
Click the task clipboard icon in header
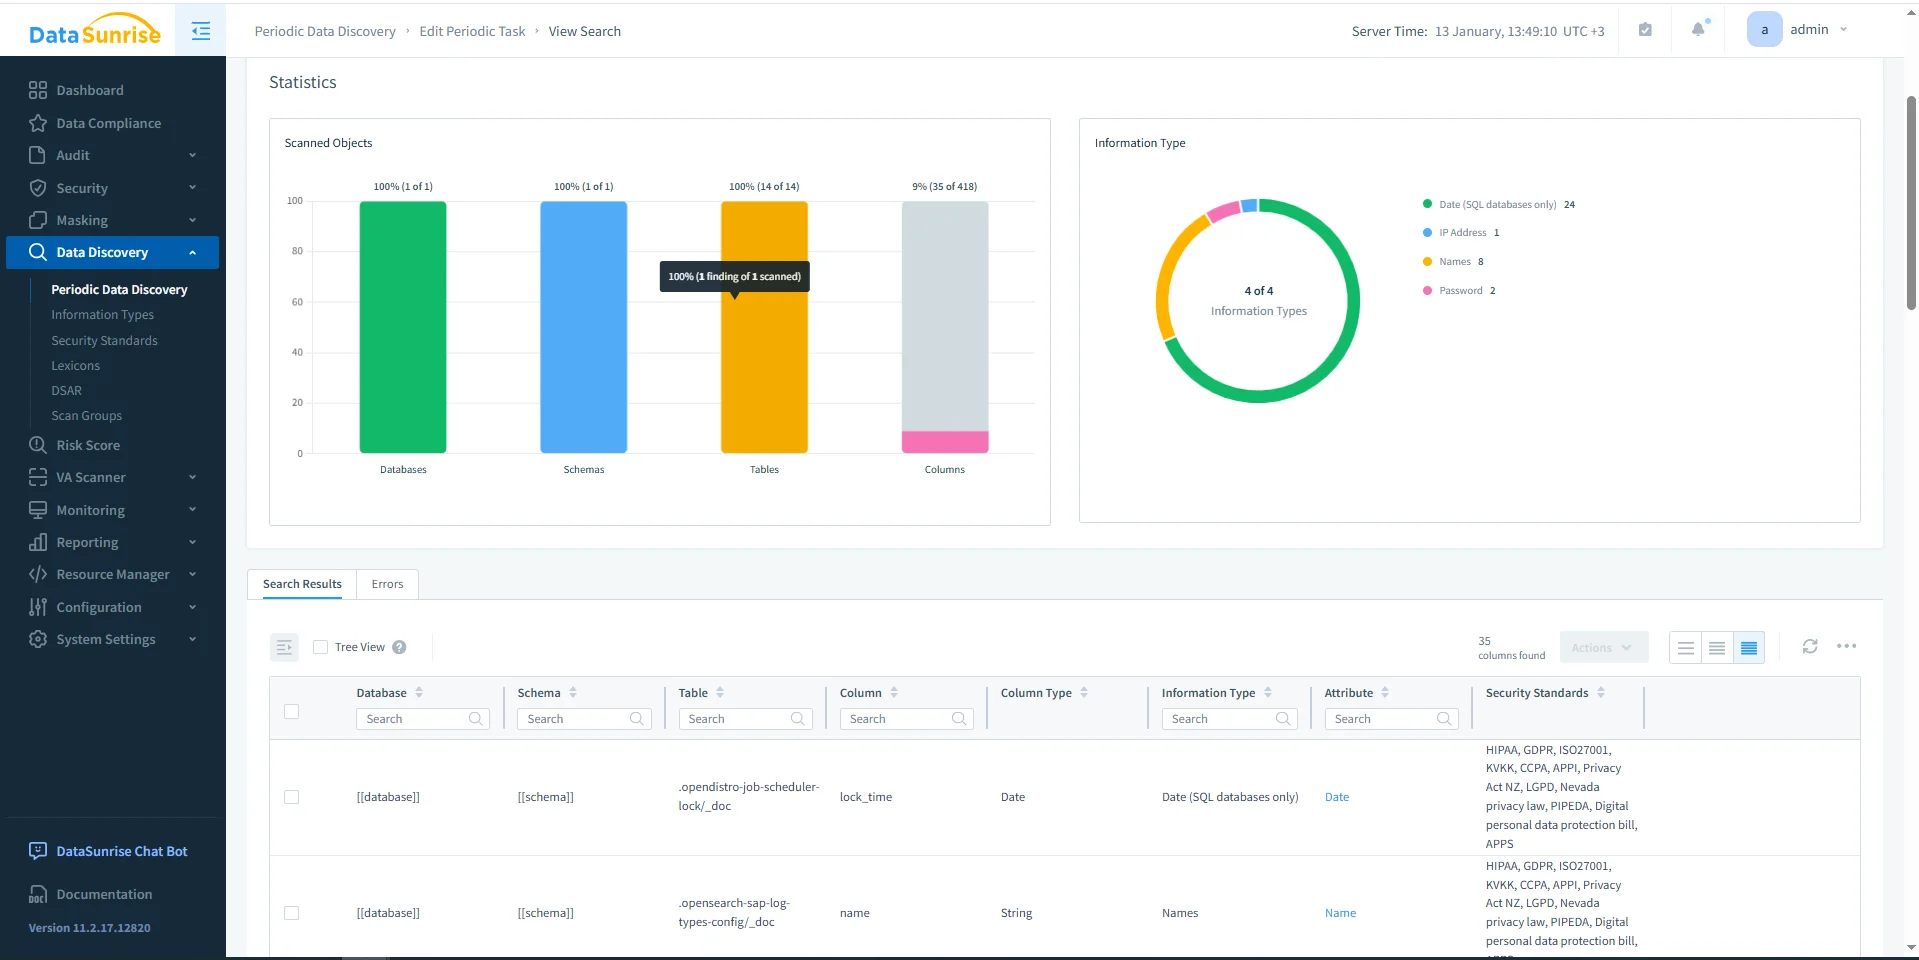click(x=1645, y=30)
